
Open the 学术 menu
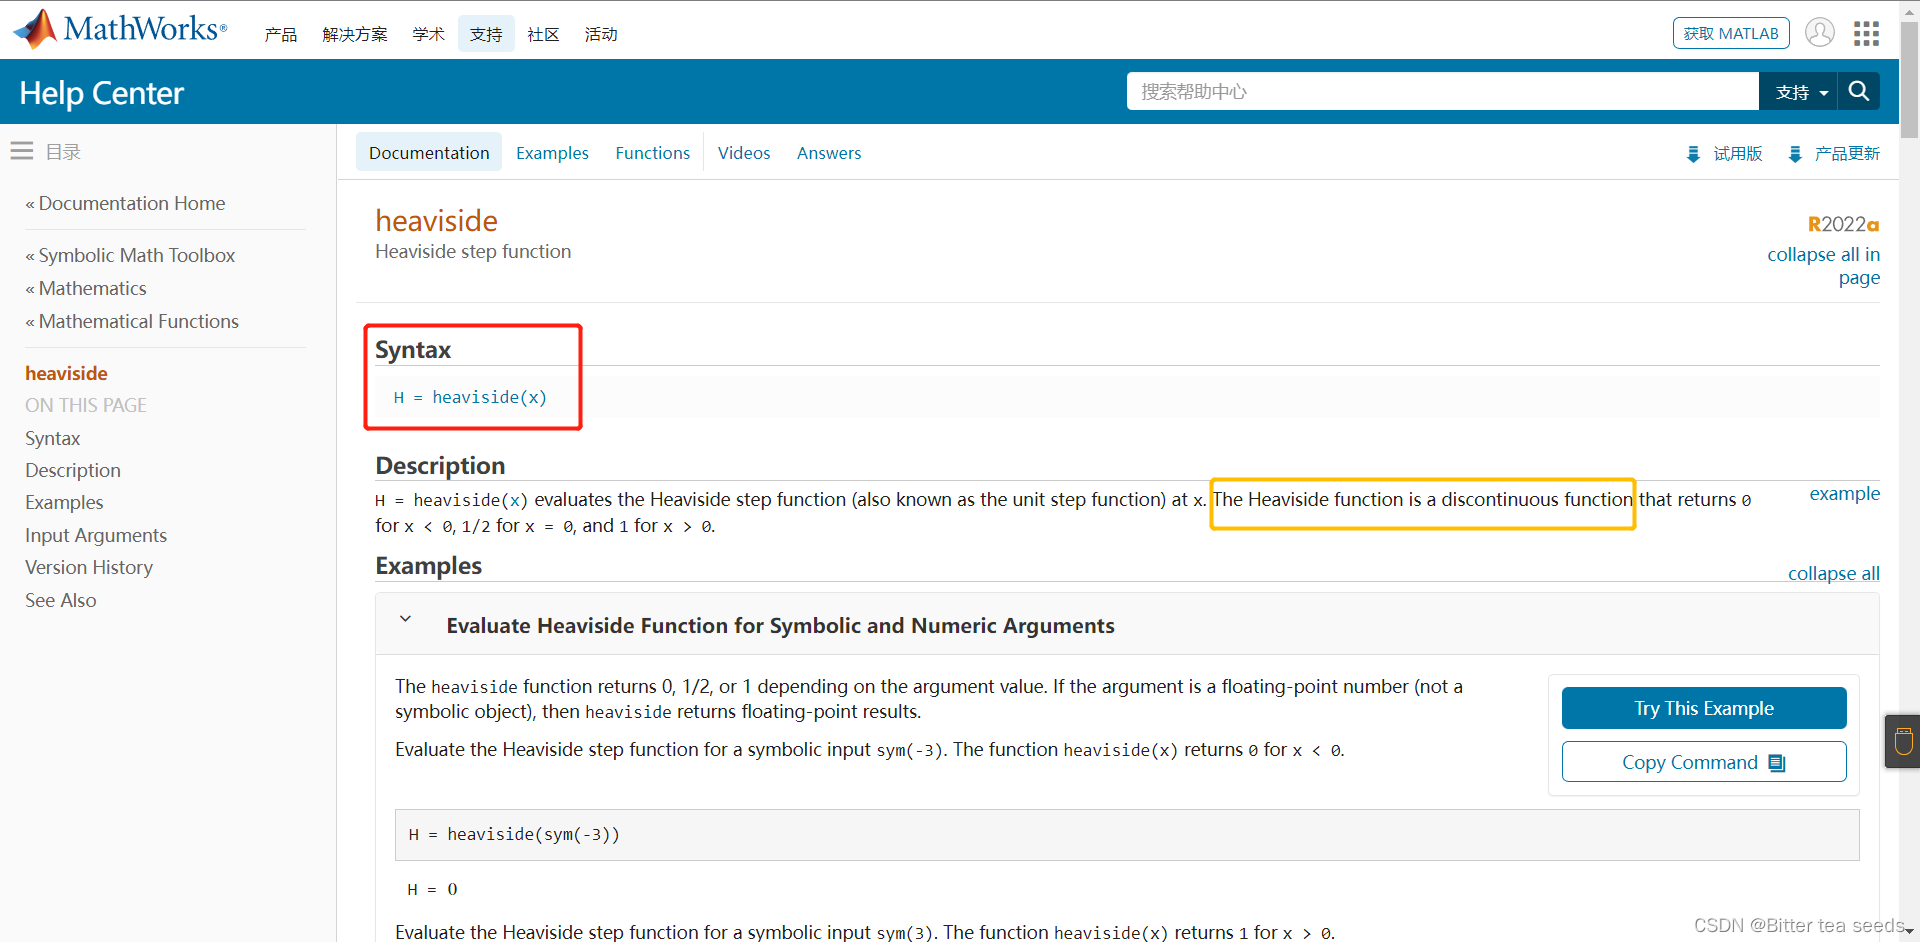point(428,34)
